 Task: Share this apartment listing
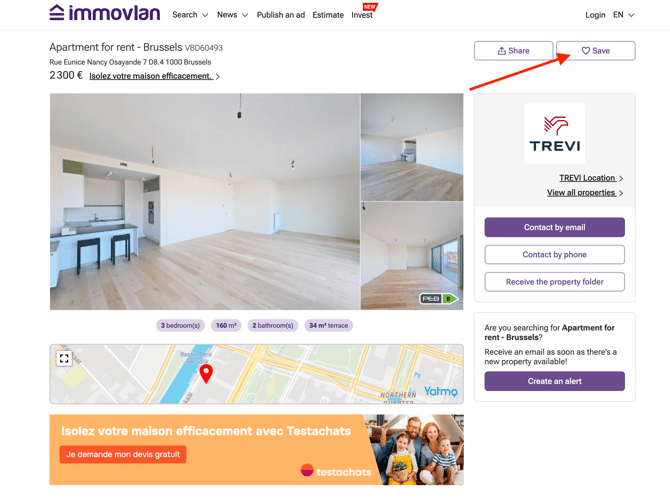[513, 51]
